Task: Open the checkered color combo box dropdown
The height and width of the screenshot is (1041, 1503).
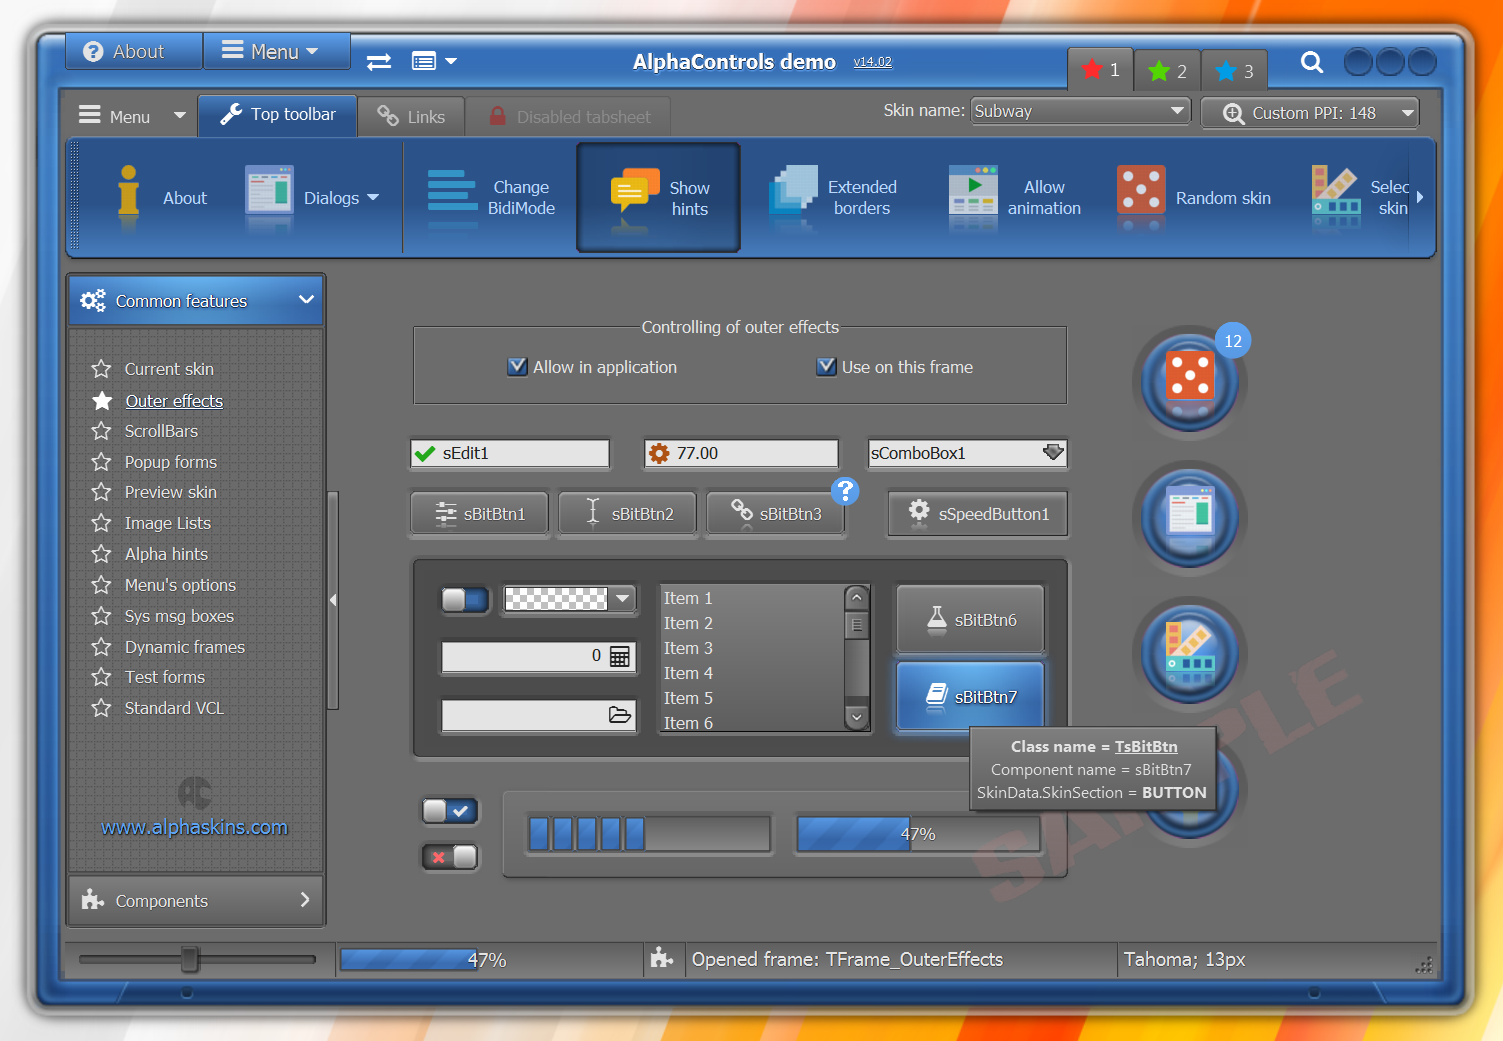Action: (623, 599)
